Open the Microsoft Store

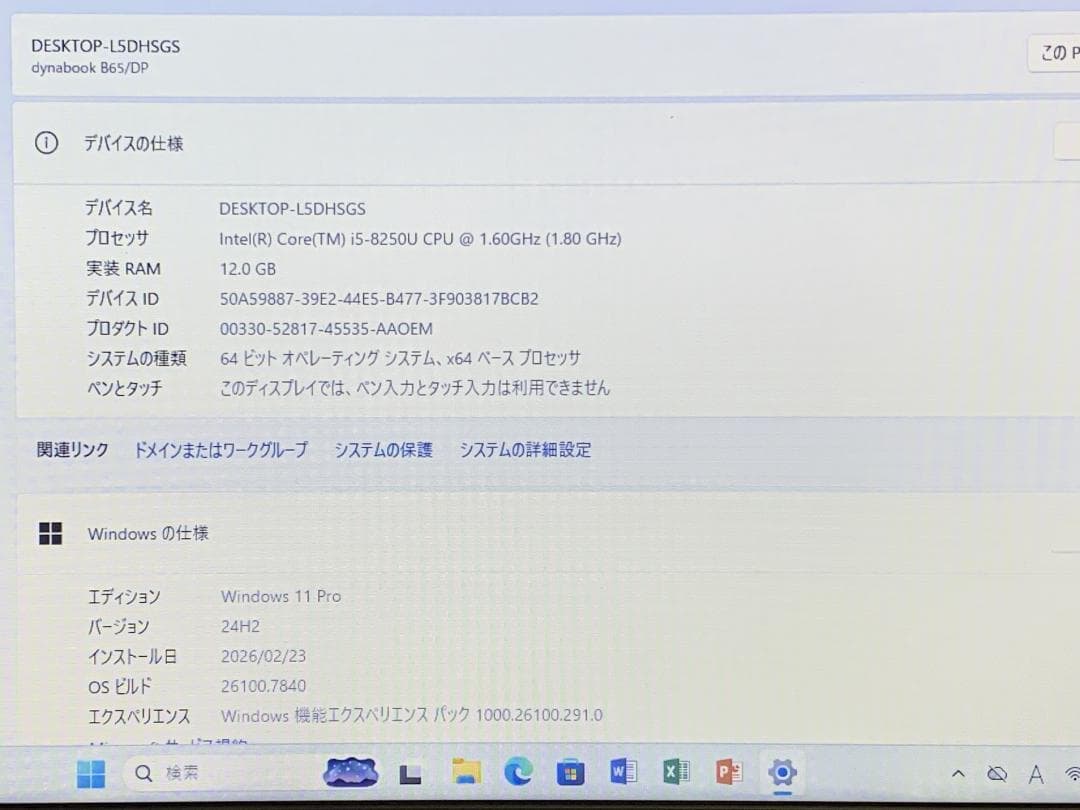[570, 772]
